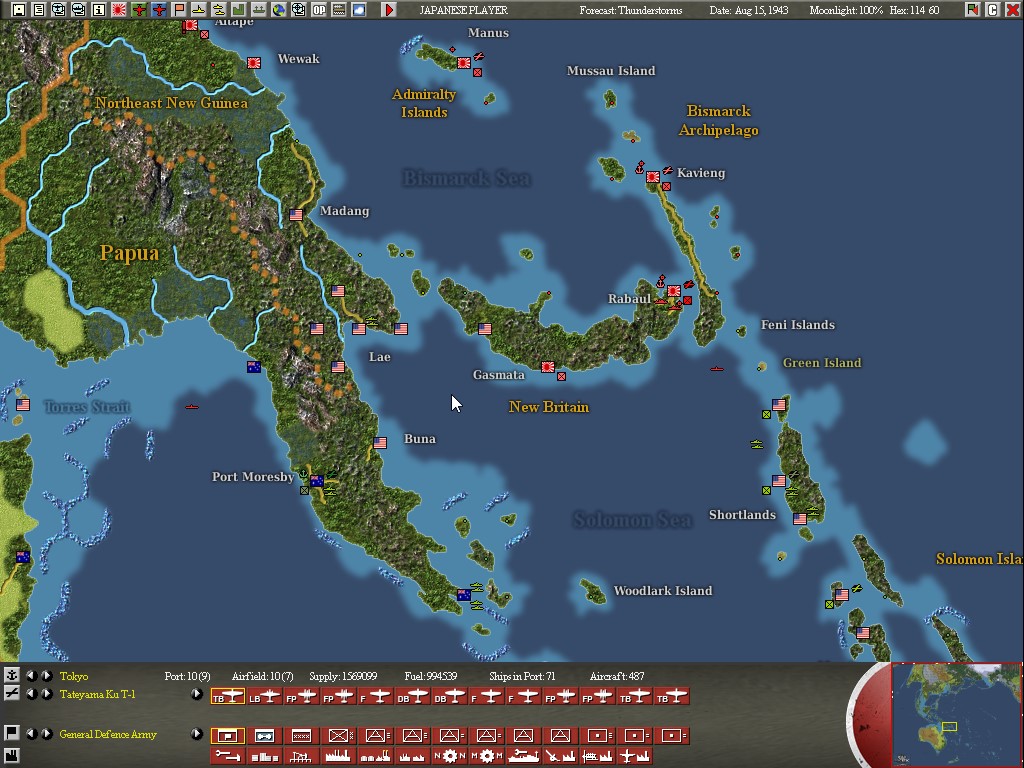Open the OP toolbar button

tap(319, 10)
